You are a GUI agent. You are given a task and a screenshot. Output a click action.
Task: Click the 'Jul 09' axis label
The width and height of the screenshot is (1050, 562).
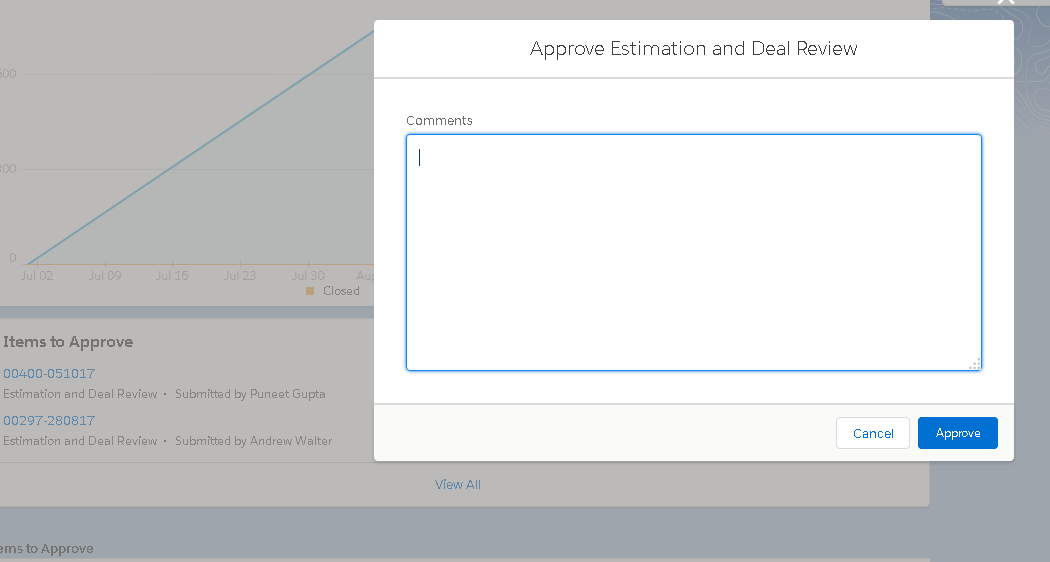(105, 275)
